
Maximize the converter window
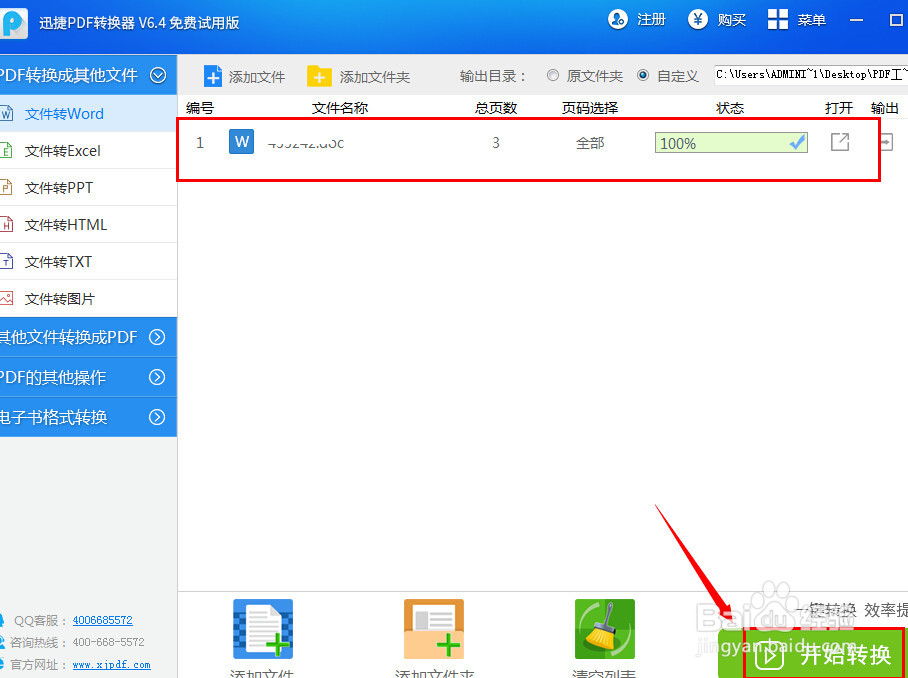tap(896, 20)
